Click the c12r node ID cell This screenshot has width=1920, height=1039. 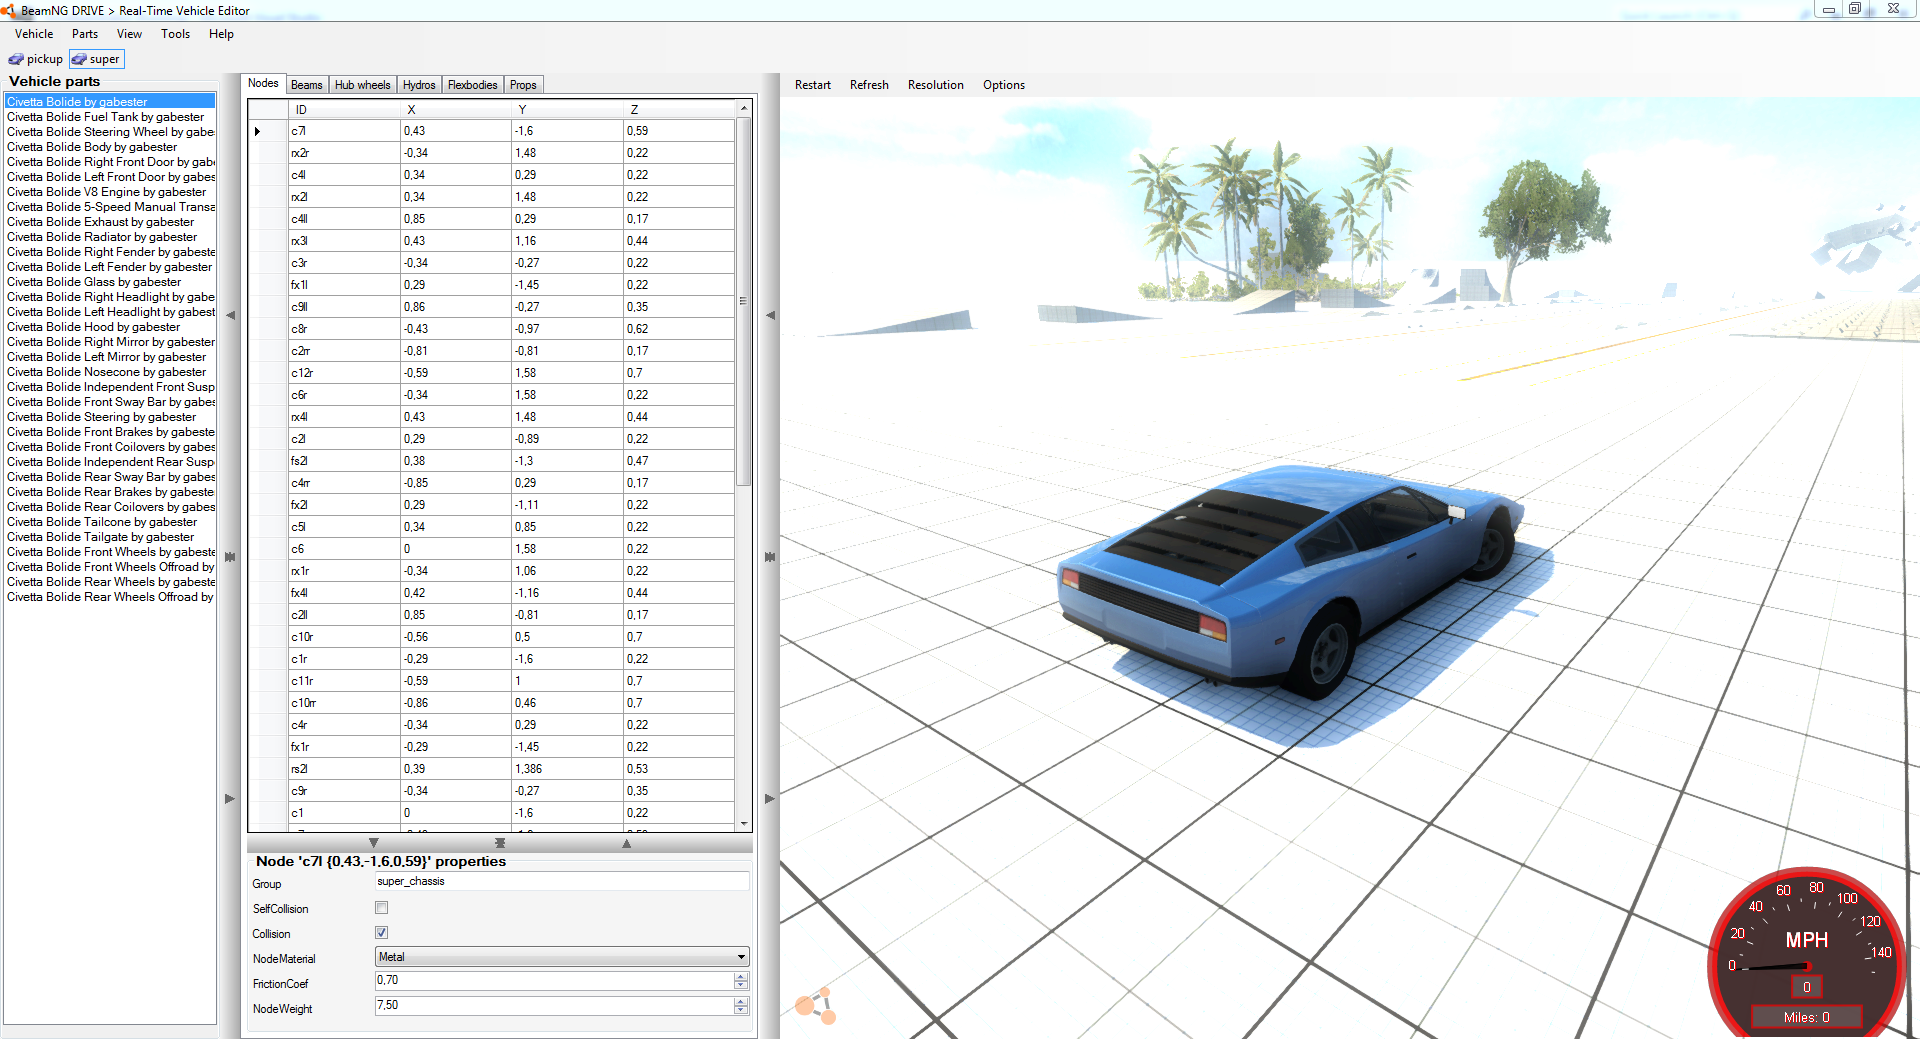pyautogui.click(x=344, y=373)
